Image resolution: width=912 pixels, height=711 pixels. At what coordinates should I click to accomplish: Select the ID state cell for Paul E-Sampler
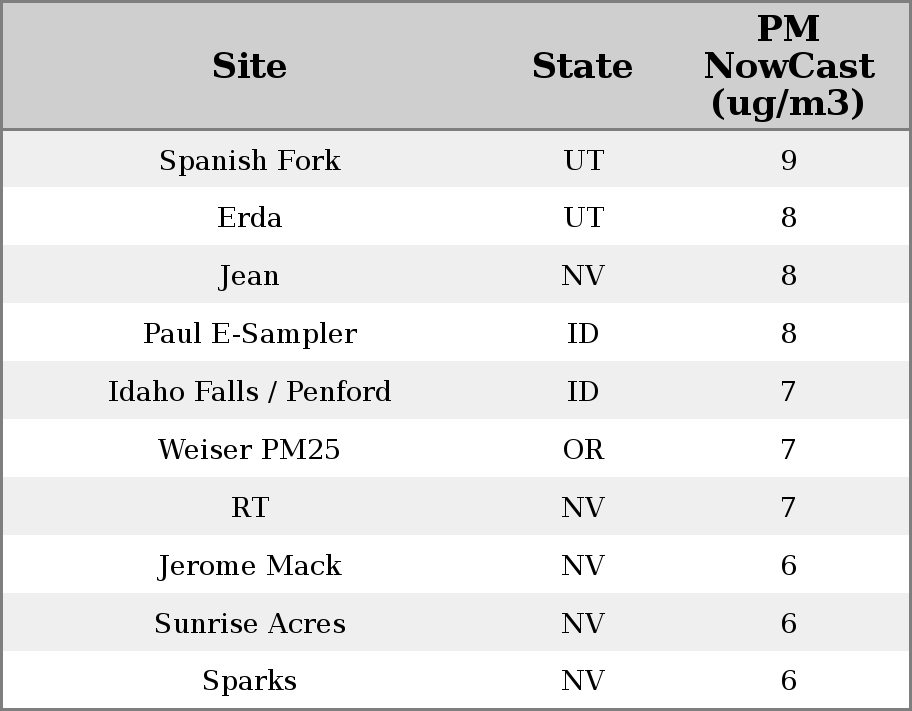(583, 334)
